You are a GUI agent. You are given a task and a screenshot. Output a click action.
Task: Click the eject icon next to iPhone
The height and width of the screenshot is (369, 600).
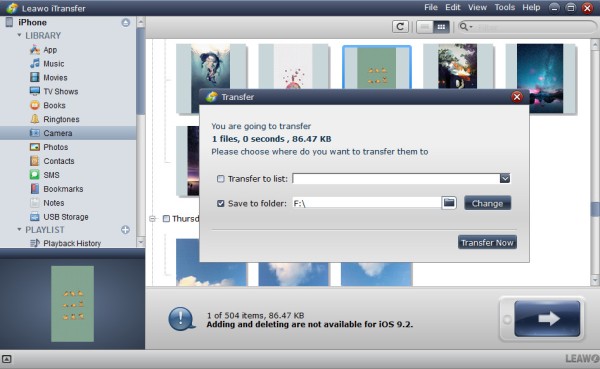pyautogui.click(x=126, y=23)
